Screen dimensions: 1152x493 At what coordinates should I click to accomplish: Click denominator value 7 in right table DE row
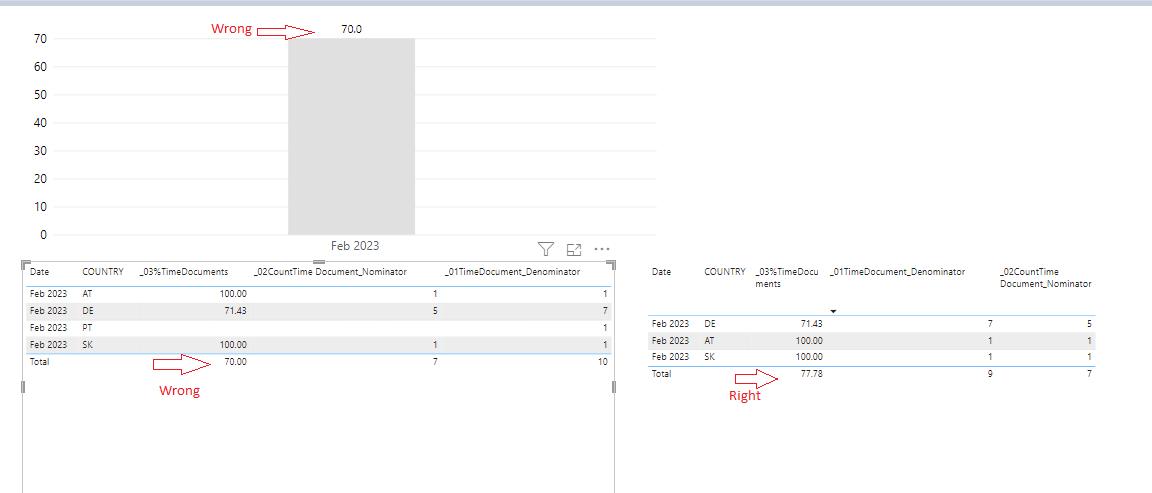click(x=990, y=323)
